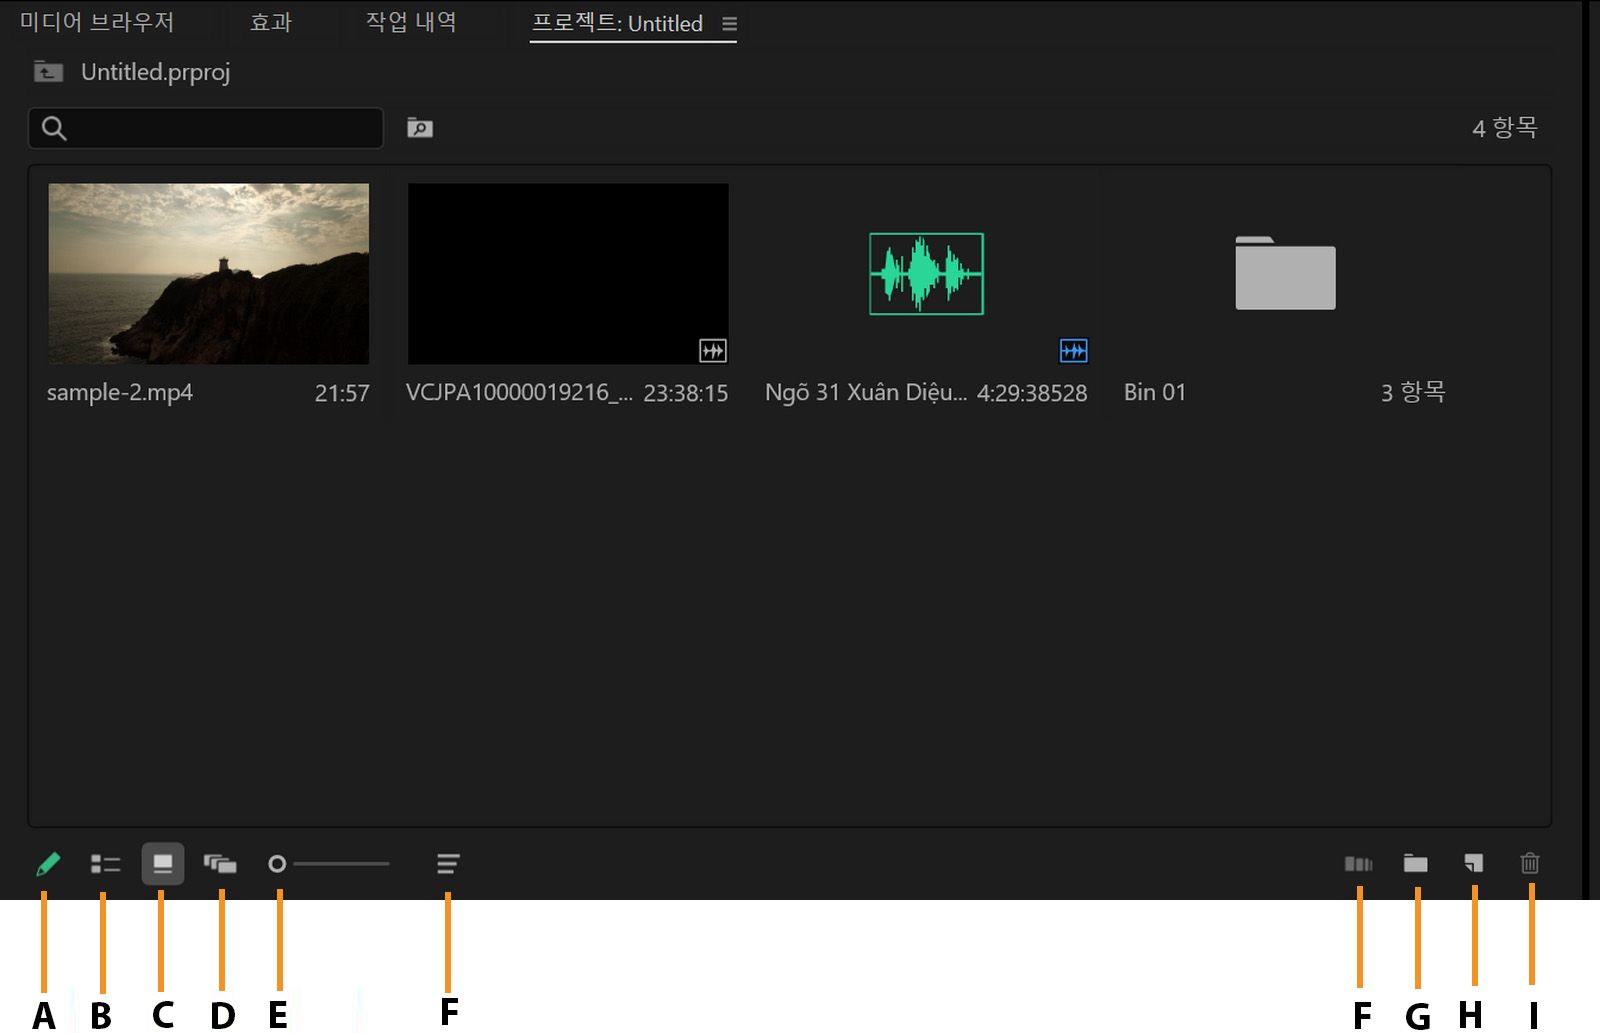
Task: Click the 4:29:38528 duration text
Action: (x=1032, y=394)
